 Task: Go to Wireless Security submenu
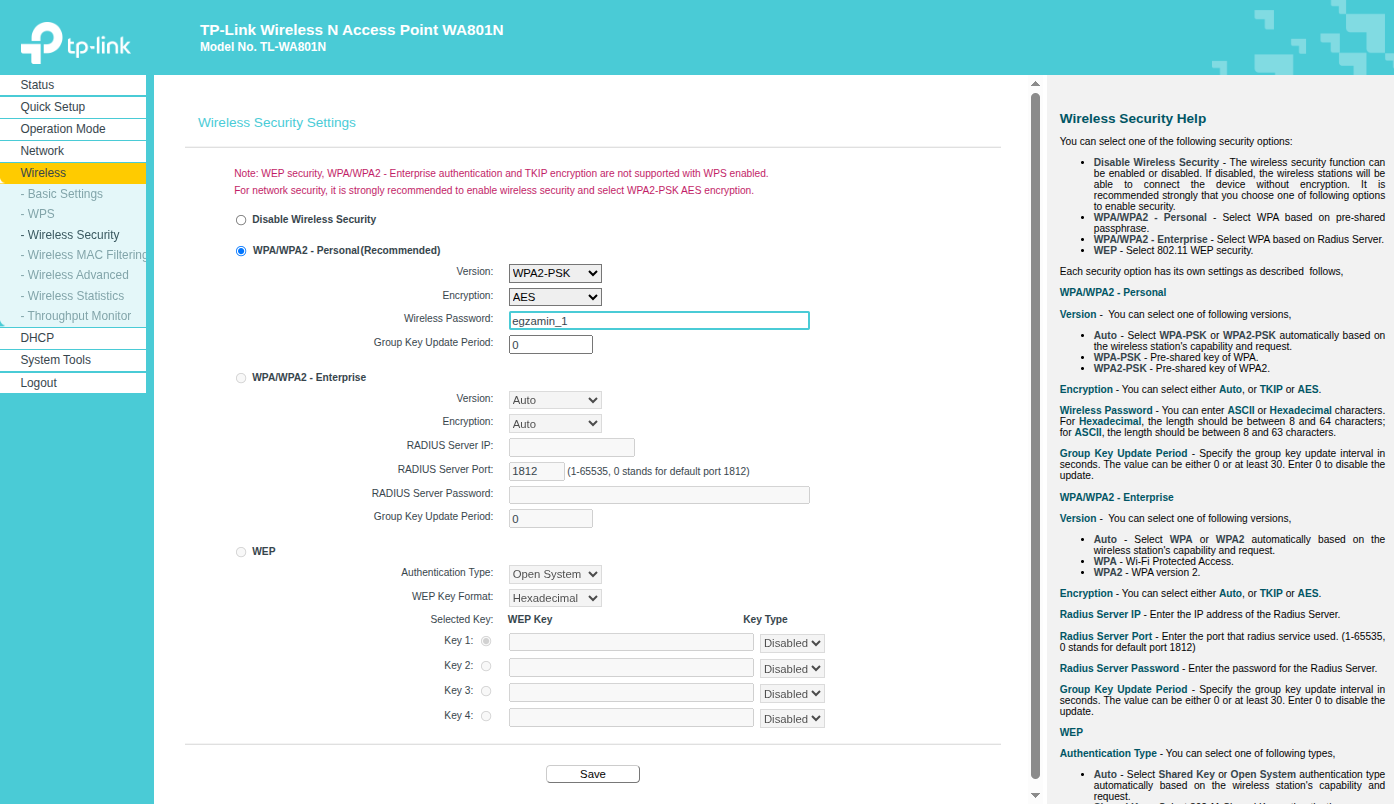click(69, 235)
